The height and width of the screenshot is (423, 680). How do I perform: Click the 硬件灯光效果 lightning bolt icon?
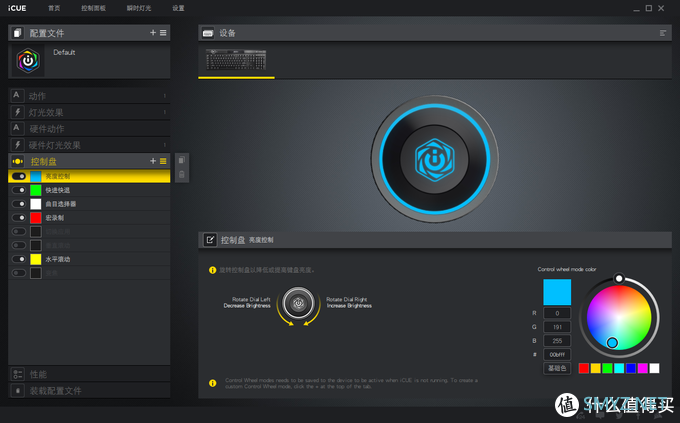(x=17, y=144)
